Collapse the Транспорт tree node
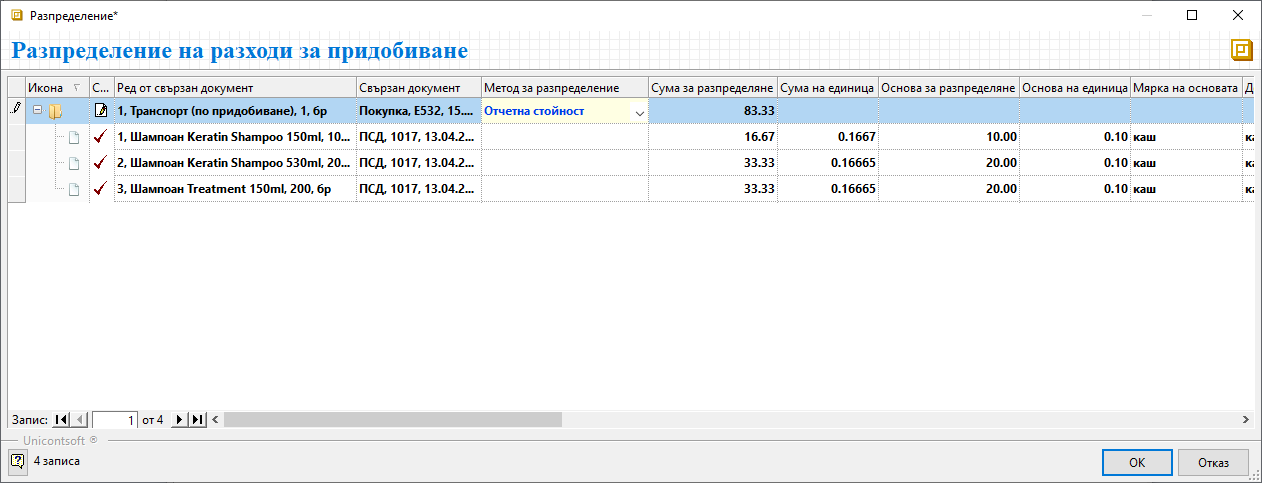This screenshot has height=483, width=1262. [x=37, y=111]
